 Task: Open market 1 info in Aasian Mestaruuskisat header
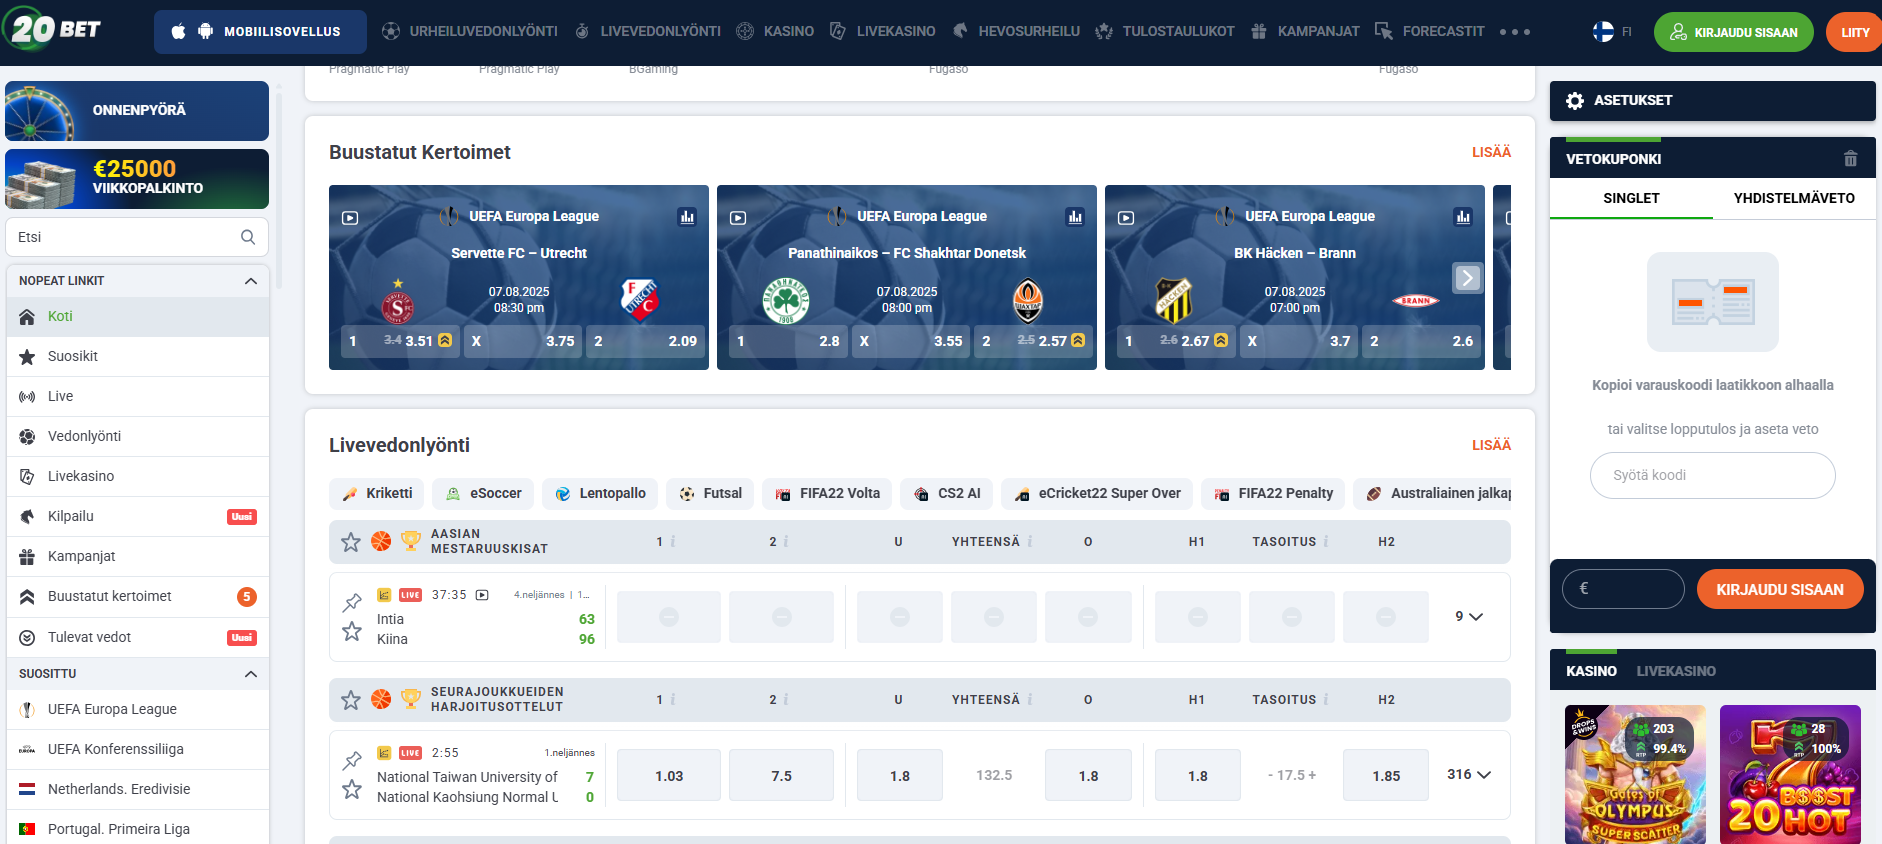pyautogui.click(x=673, y=542)
